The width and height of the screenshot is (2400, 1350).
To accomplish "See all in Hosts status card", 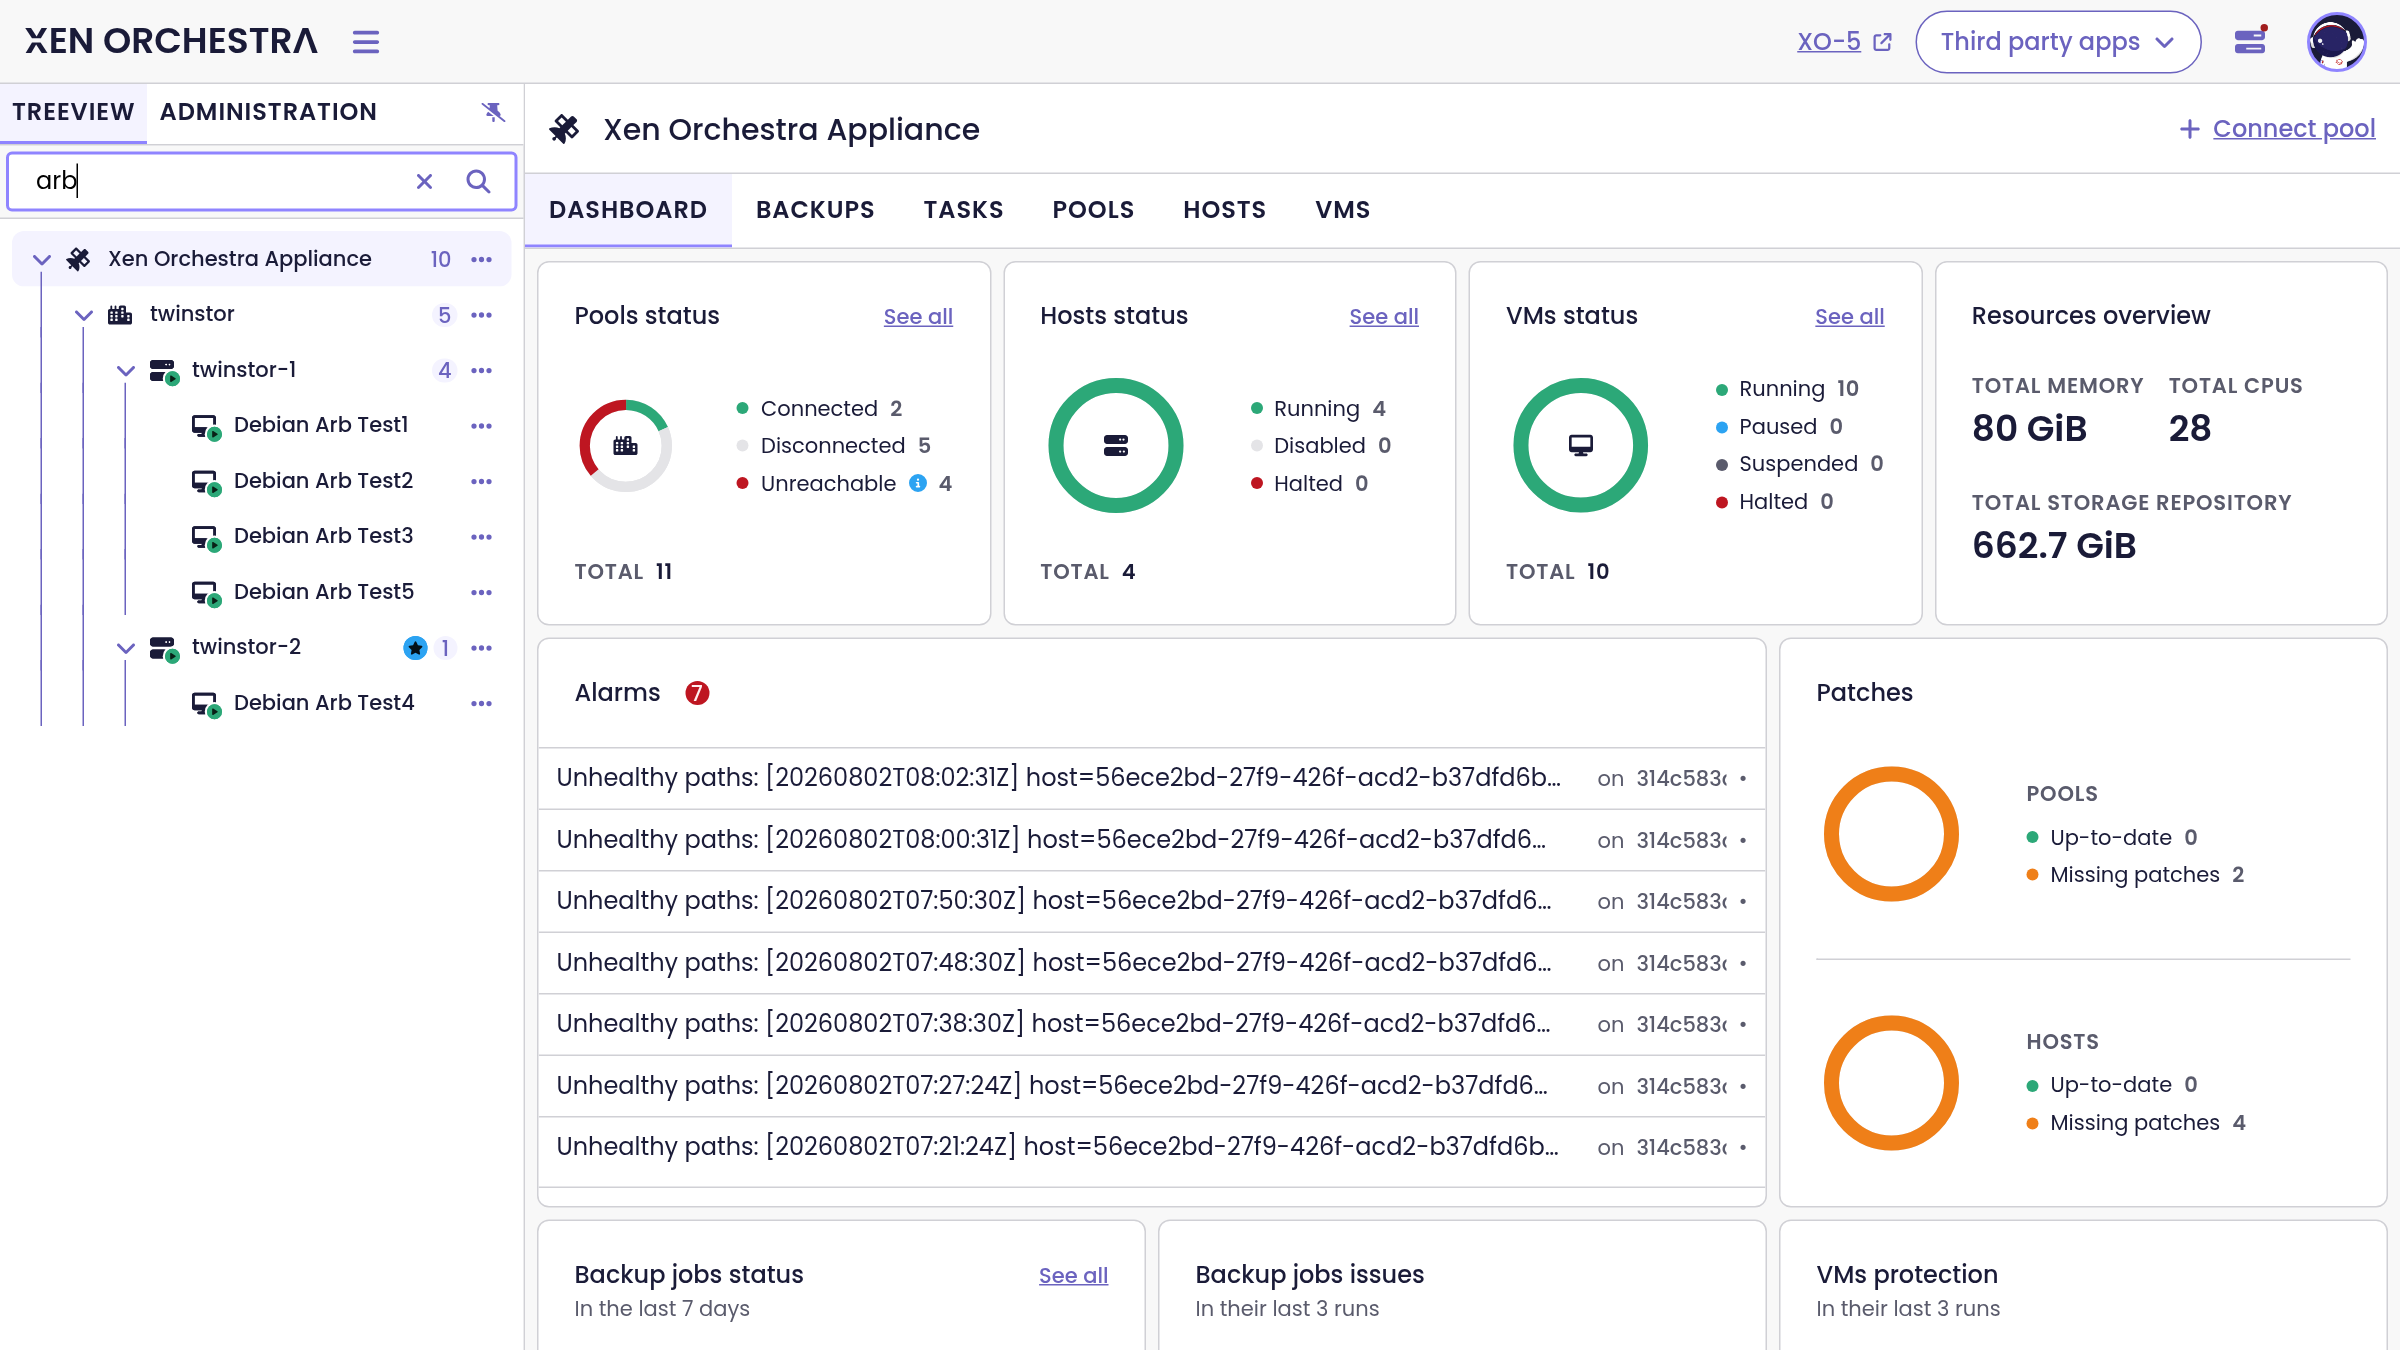I will (x=1384, y=317).
